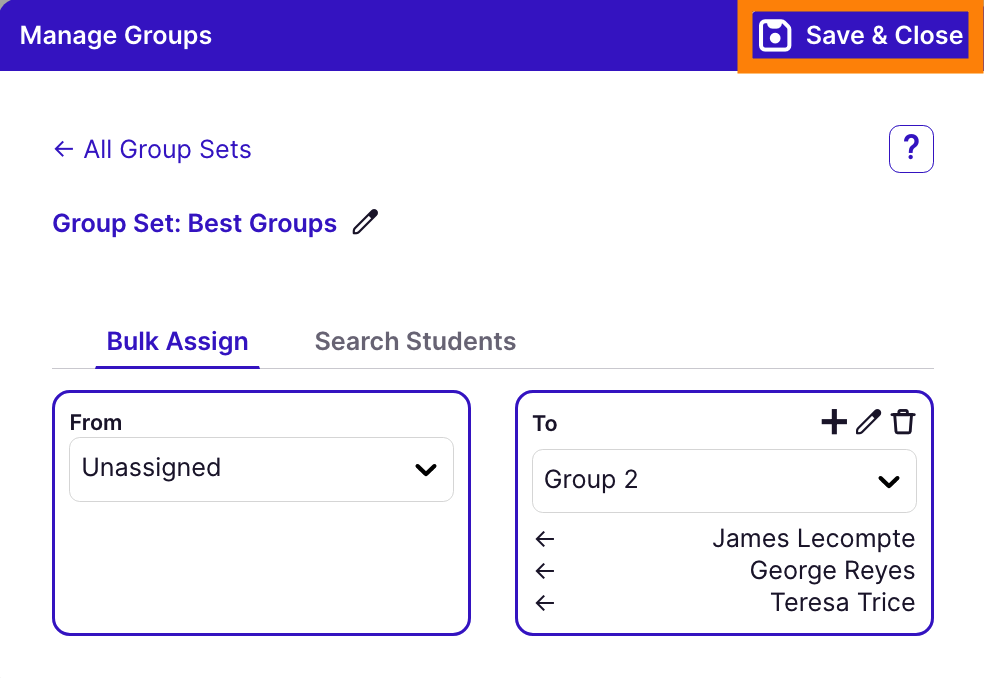Rename group set with pencil icon
This screenshot has height=678, width=984.
click(x=366, y=222)
